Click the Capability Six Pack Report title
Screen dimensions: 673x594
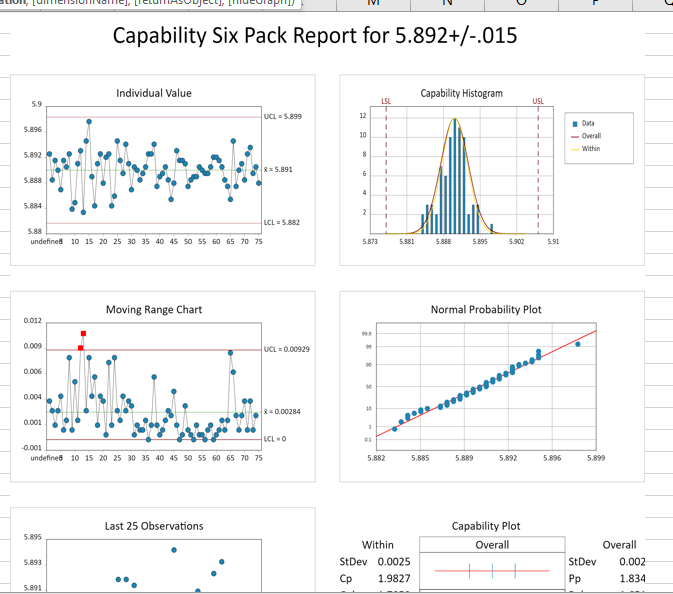(315, 38)
